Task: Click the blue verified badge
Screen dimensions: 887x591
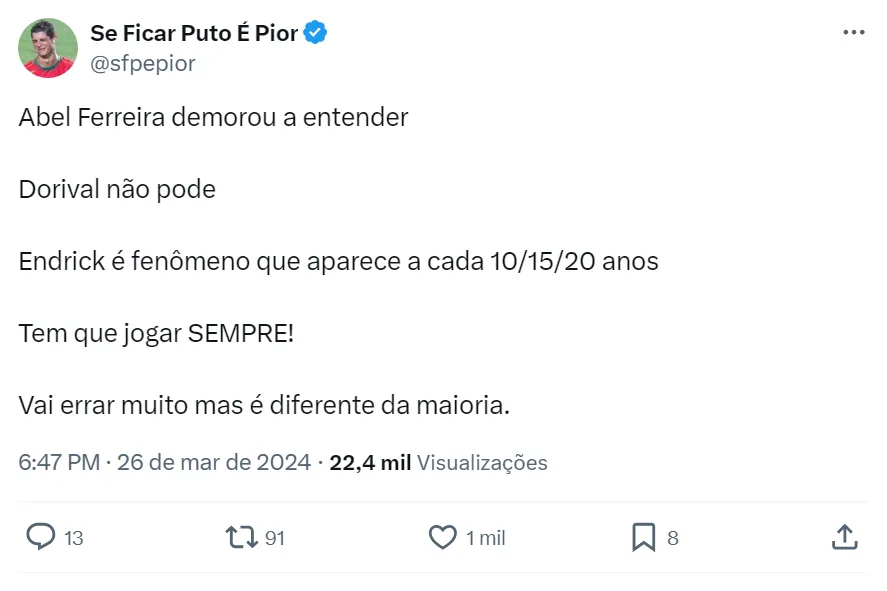Action: (x=315, y=33)
